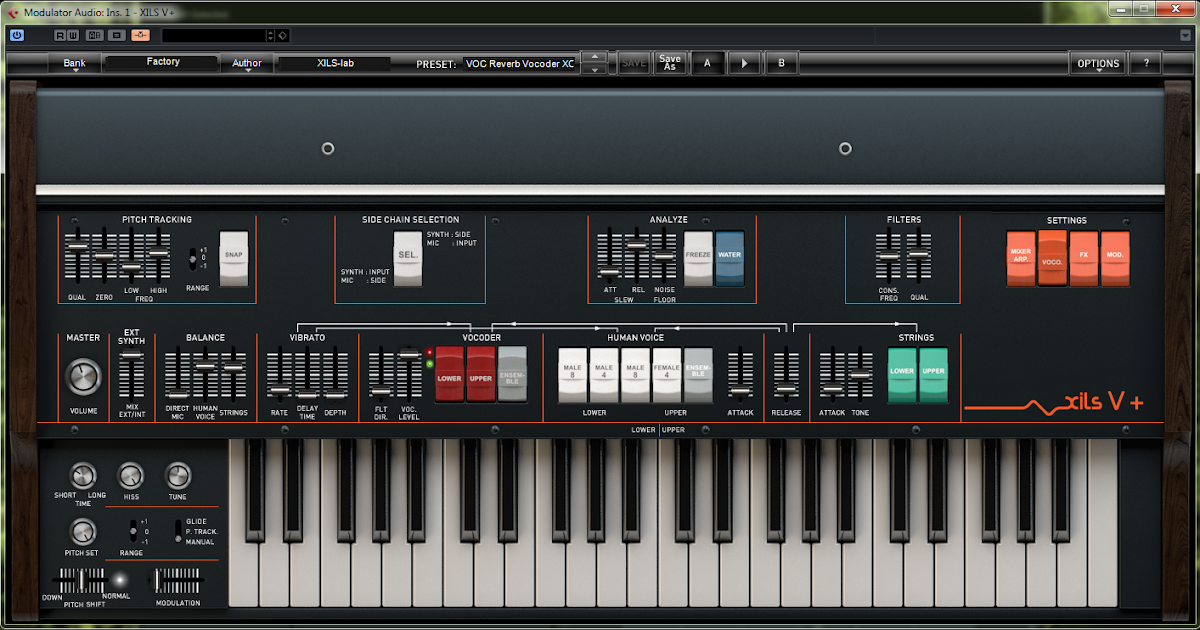
Task: Open the diamond preset management icon
Action: coord(283,35)
